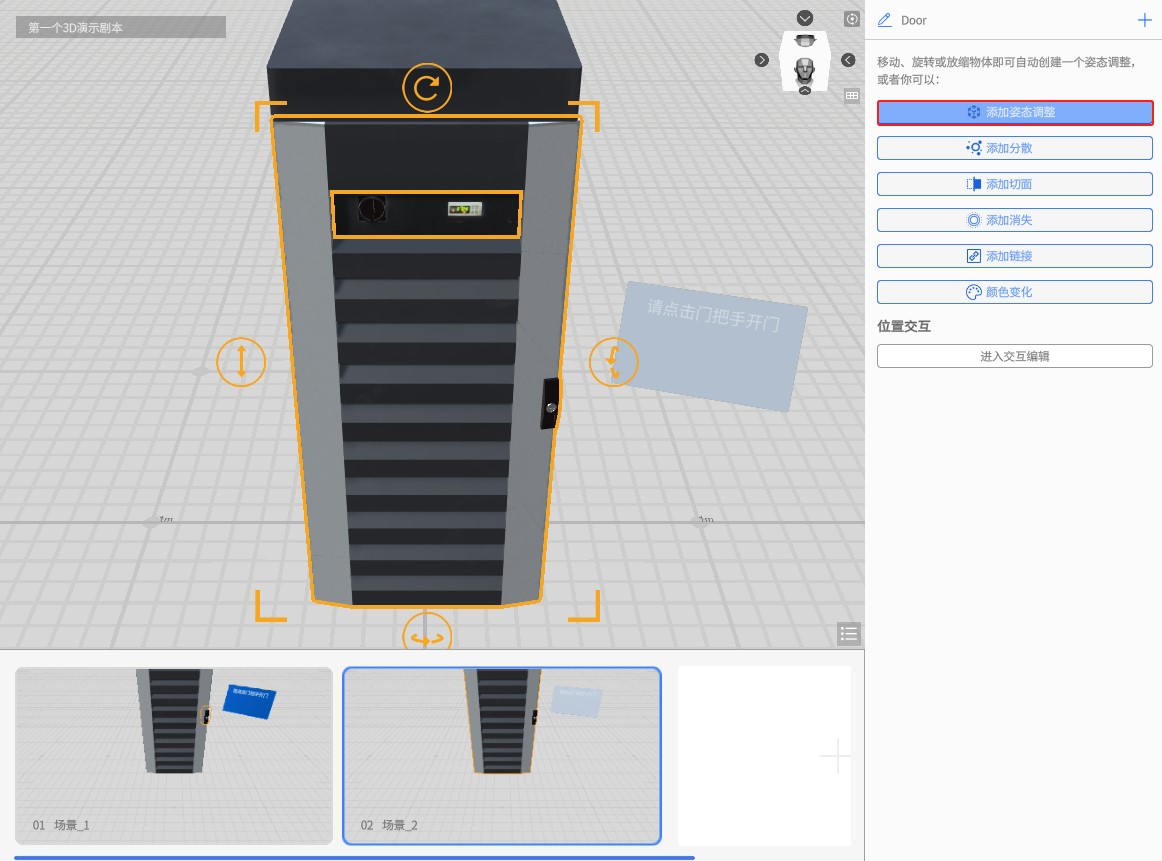Add a 切面 section cut effect
Viewport: 1162px width, 861px height.
click(1014, 184)
